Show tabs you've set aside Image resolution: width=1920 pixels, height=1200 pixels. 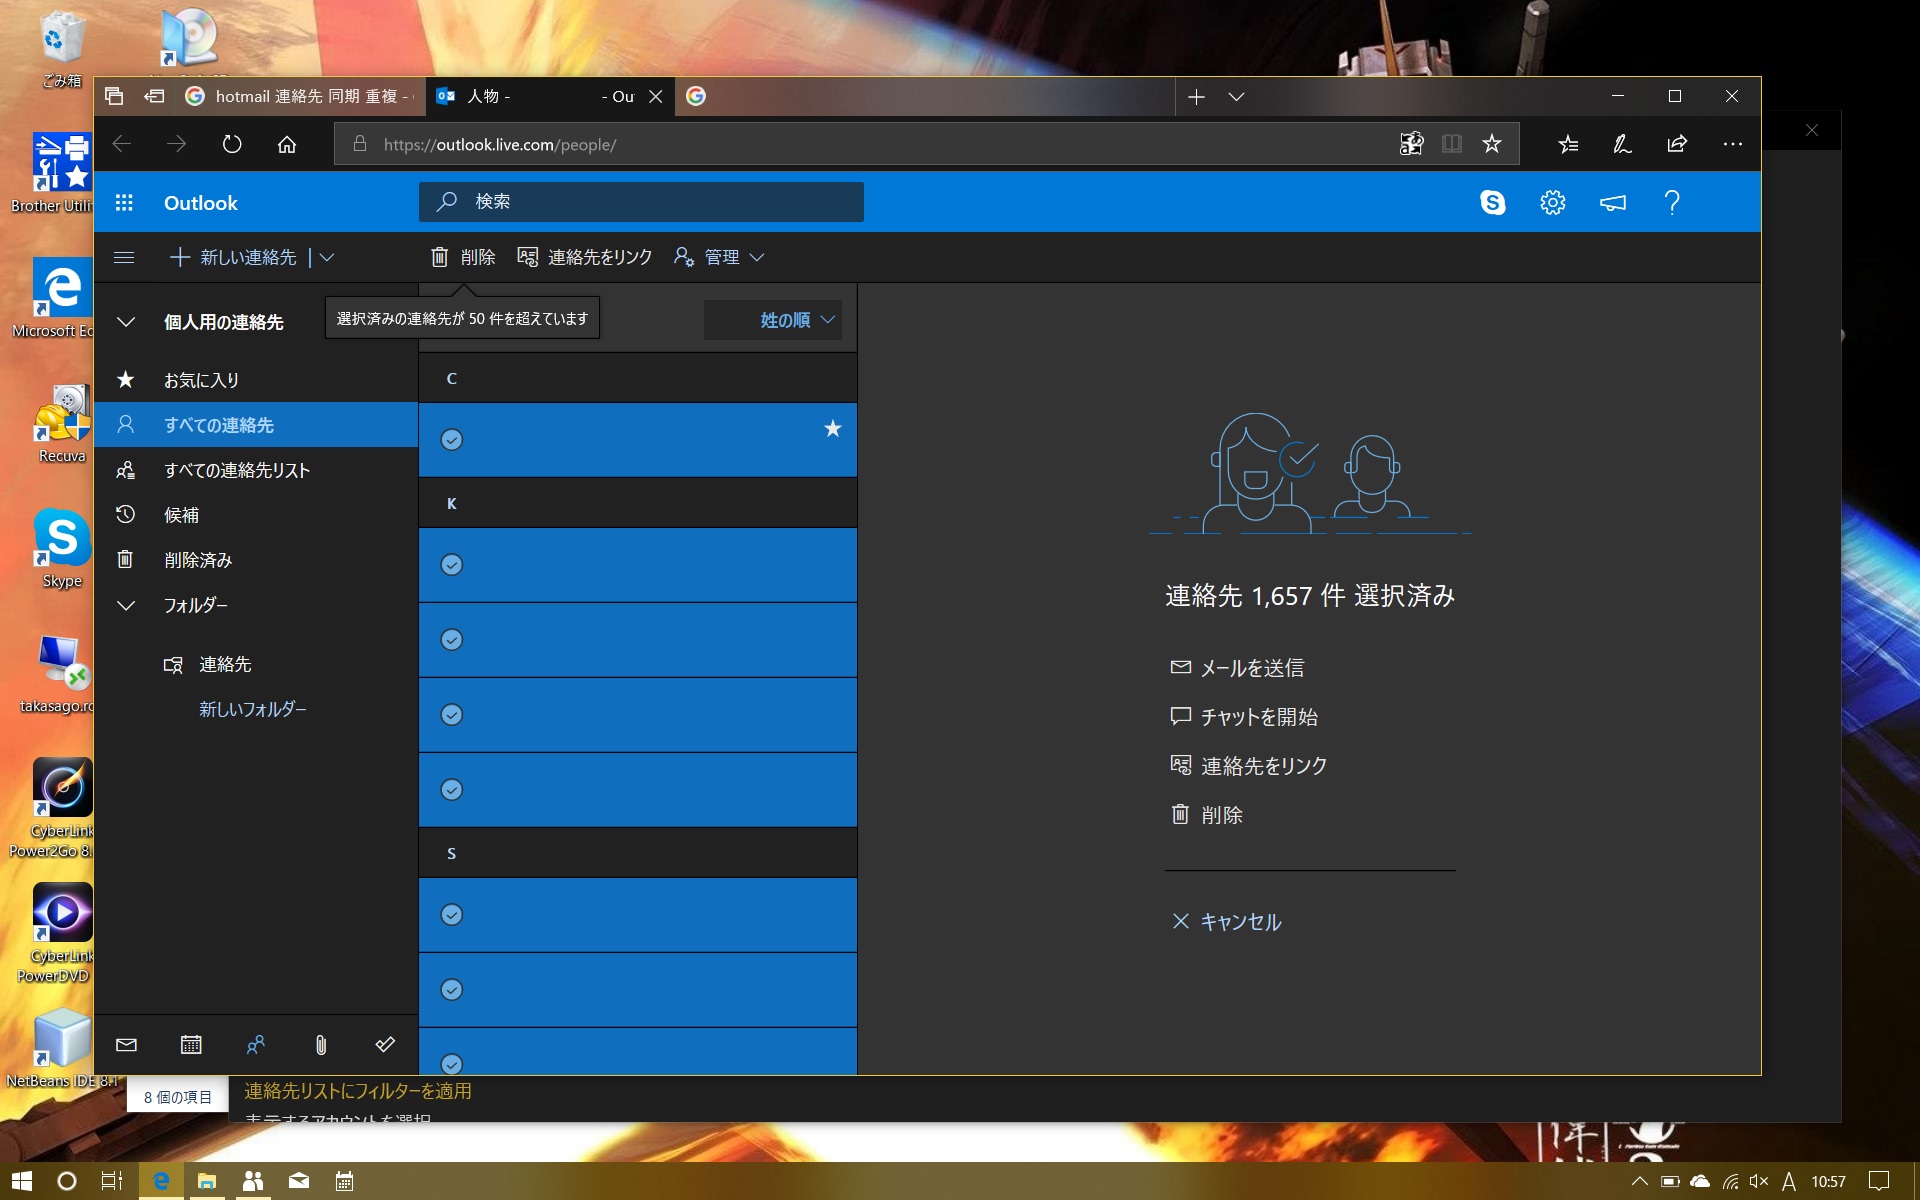[114, 96]
